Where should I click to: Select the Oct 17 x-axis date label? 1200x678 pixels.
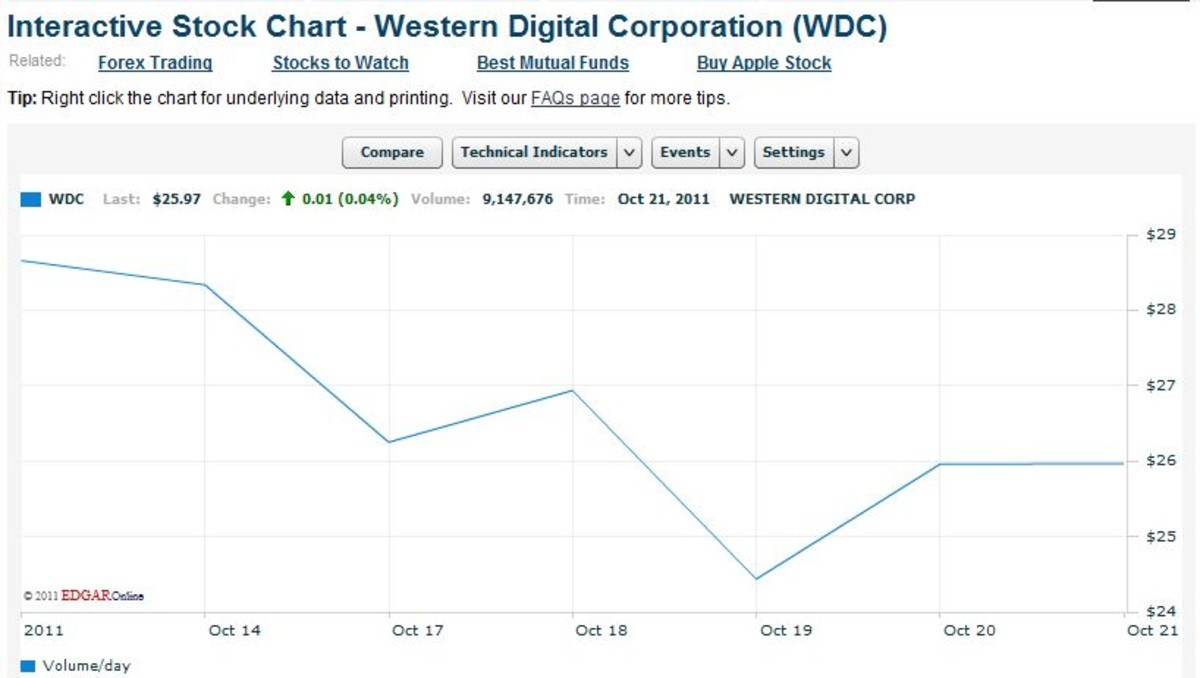[x=417, y=631]
